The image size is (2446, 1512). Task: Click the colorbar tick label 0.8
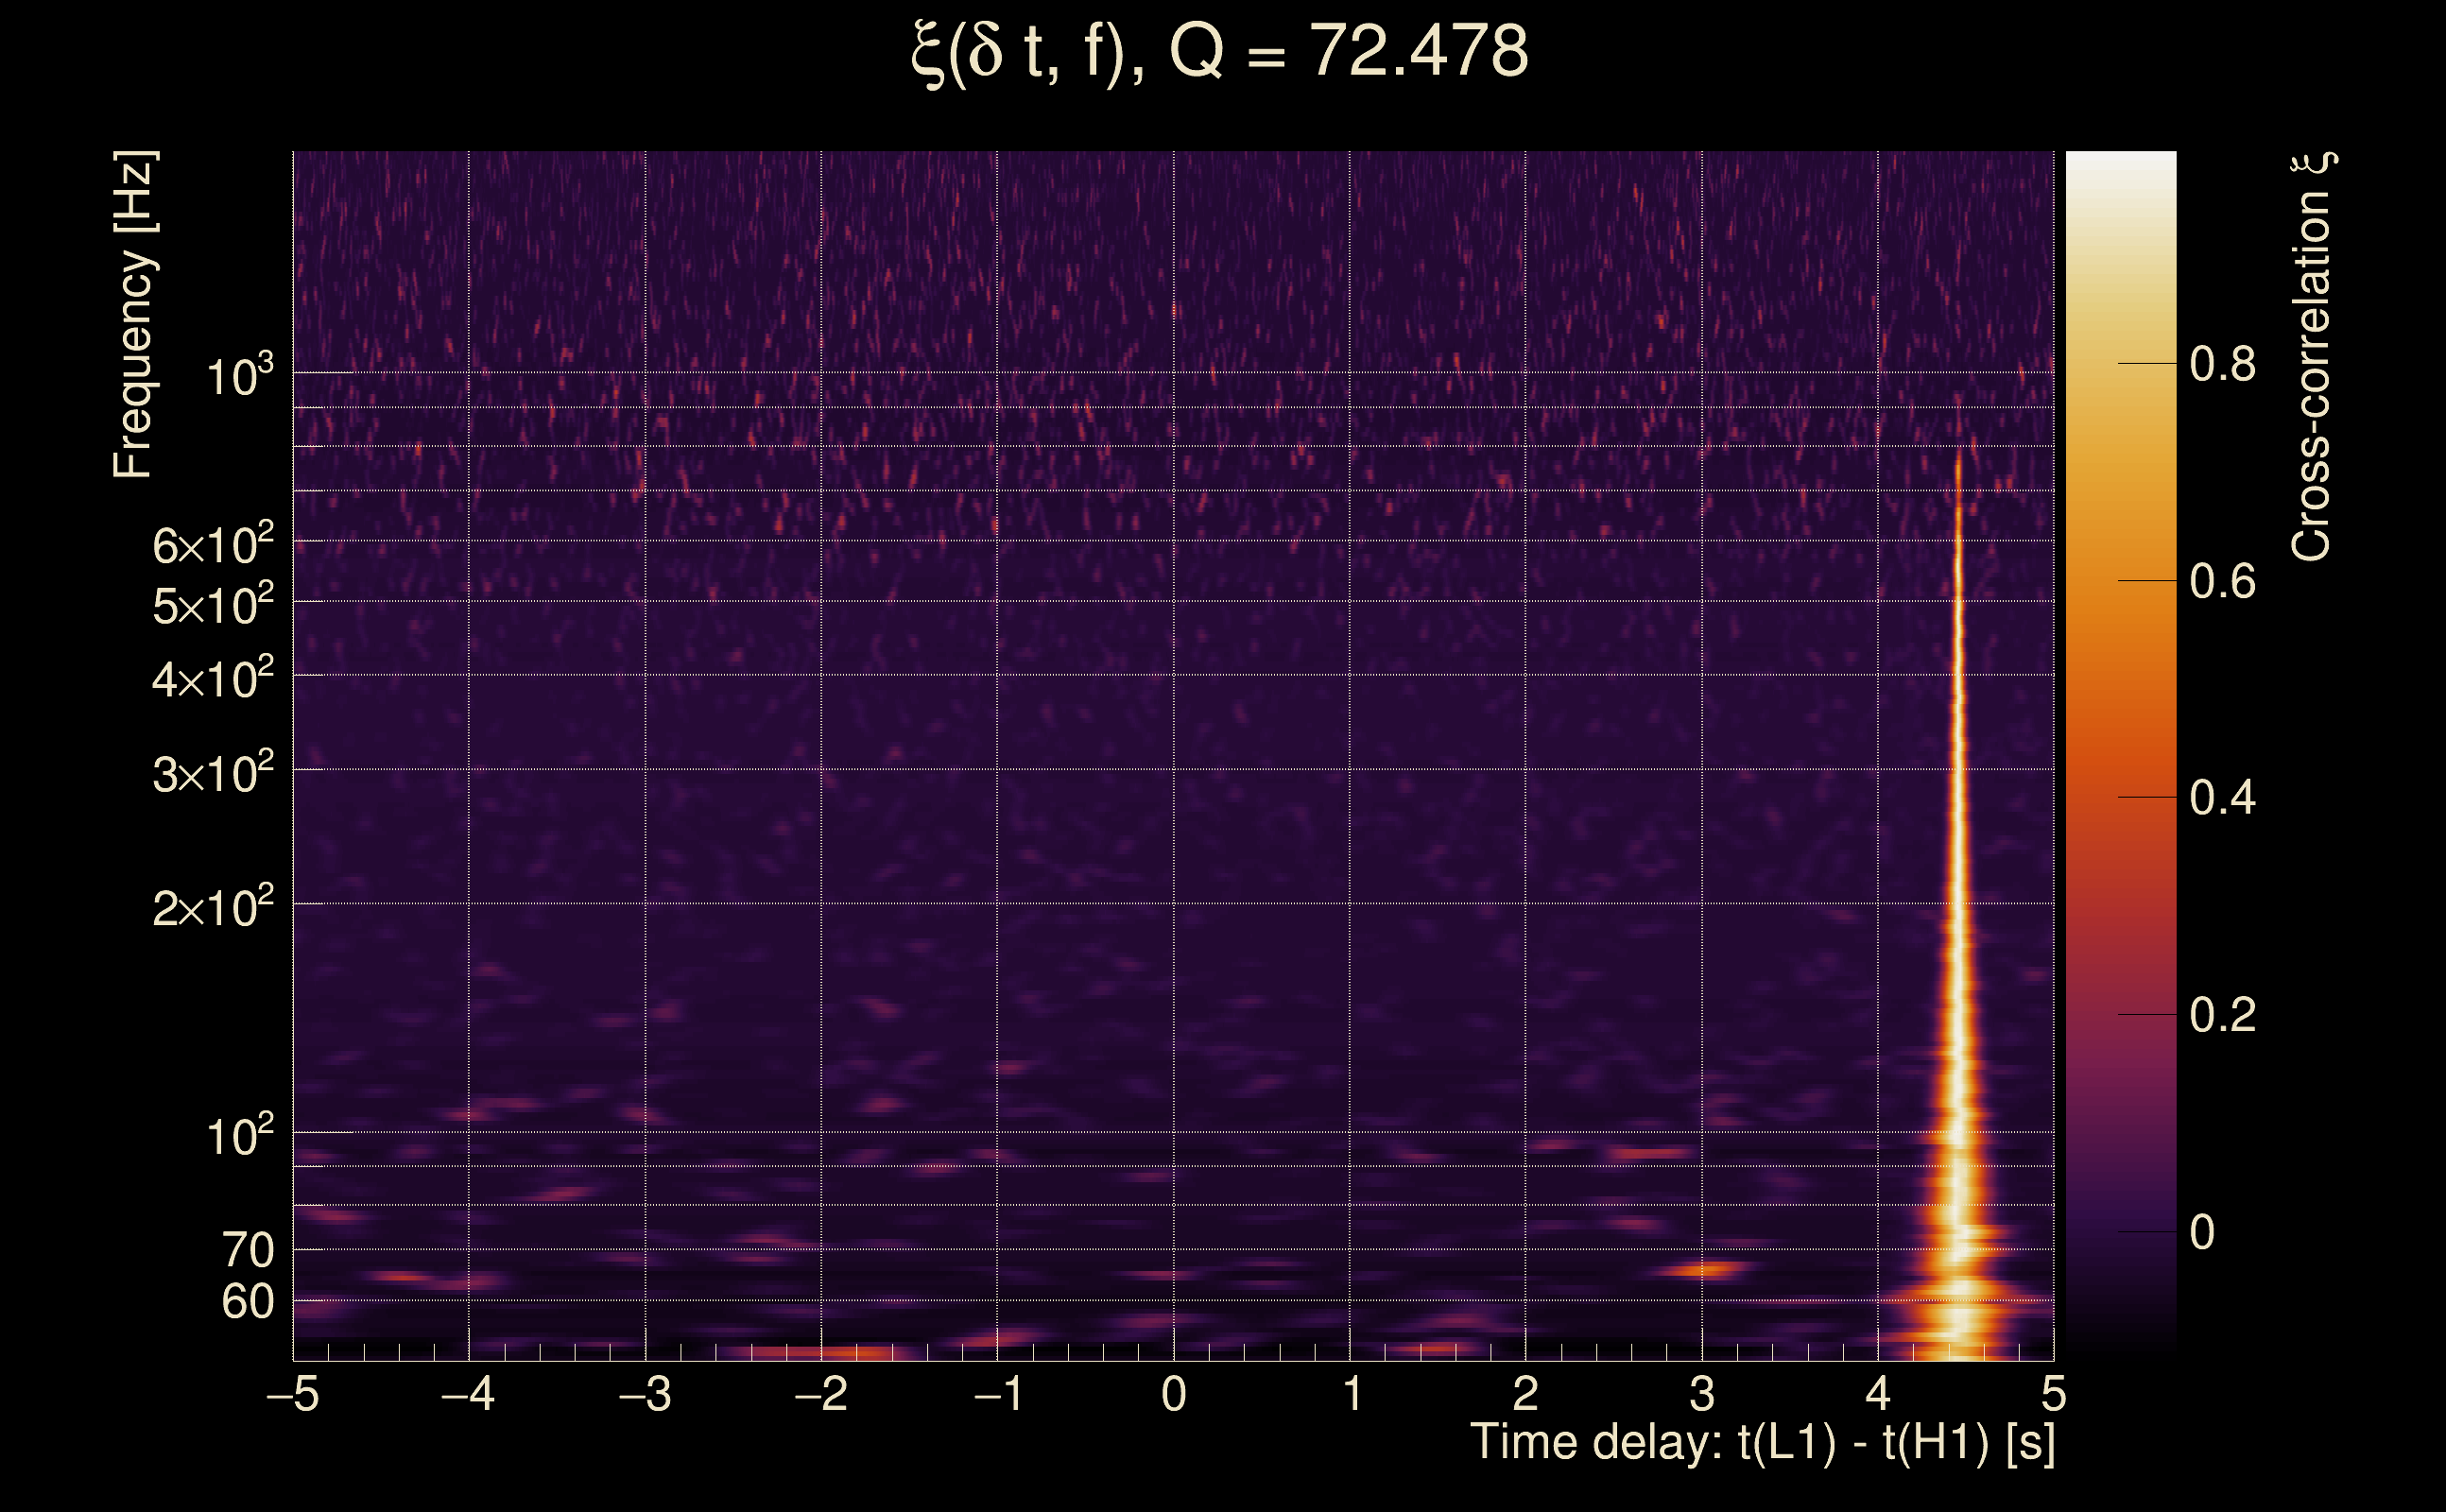coord(2222,364)
